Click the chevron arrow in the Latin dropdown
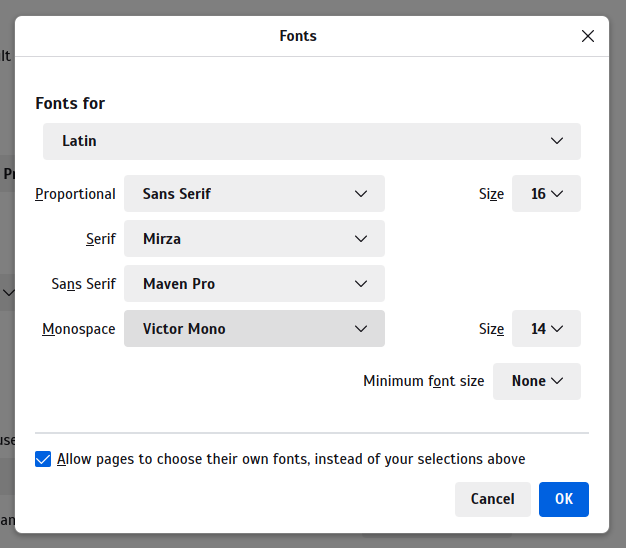This screenshot has height=548, width=626. pos(557,141)
